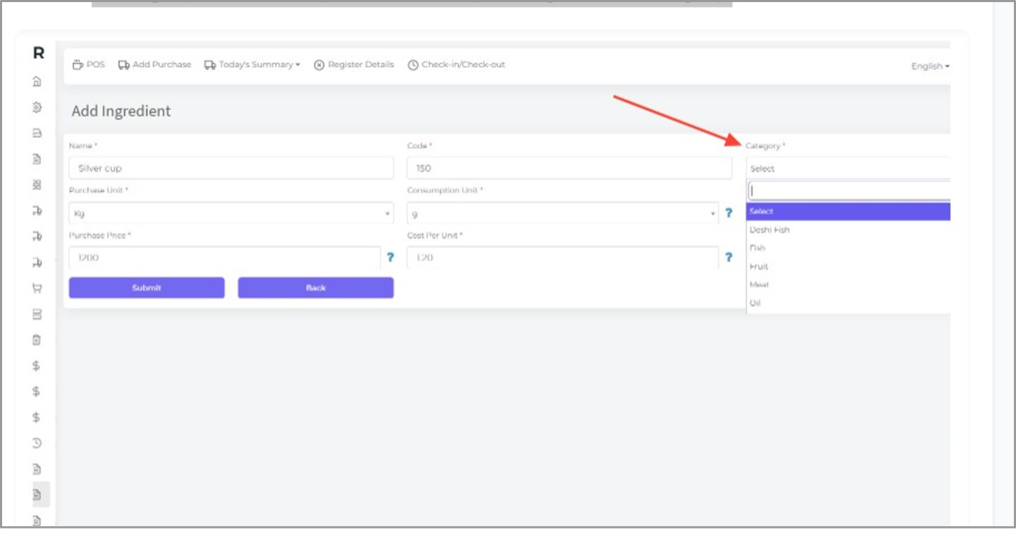Choose Fish from category list
The width and height of the screenshot is (1024, 541).
pos(848,248)
